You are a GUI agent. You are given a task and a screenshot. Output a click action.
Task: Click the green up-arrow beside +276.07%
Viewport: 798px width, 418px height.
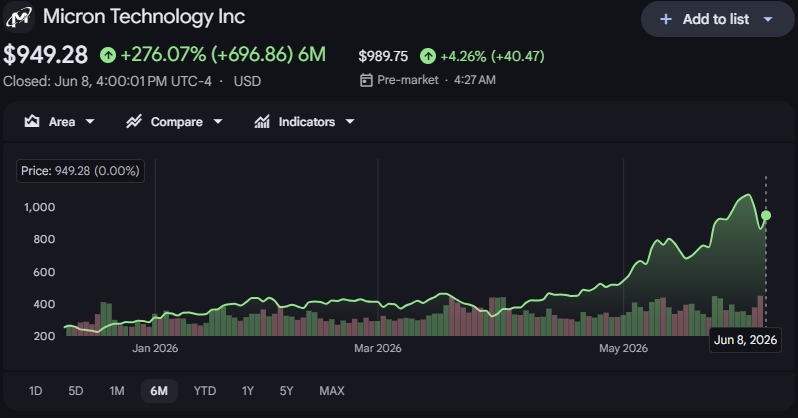click(x=108, y=54)
